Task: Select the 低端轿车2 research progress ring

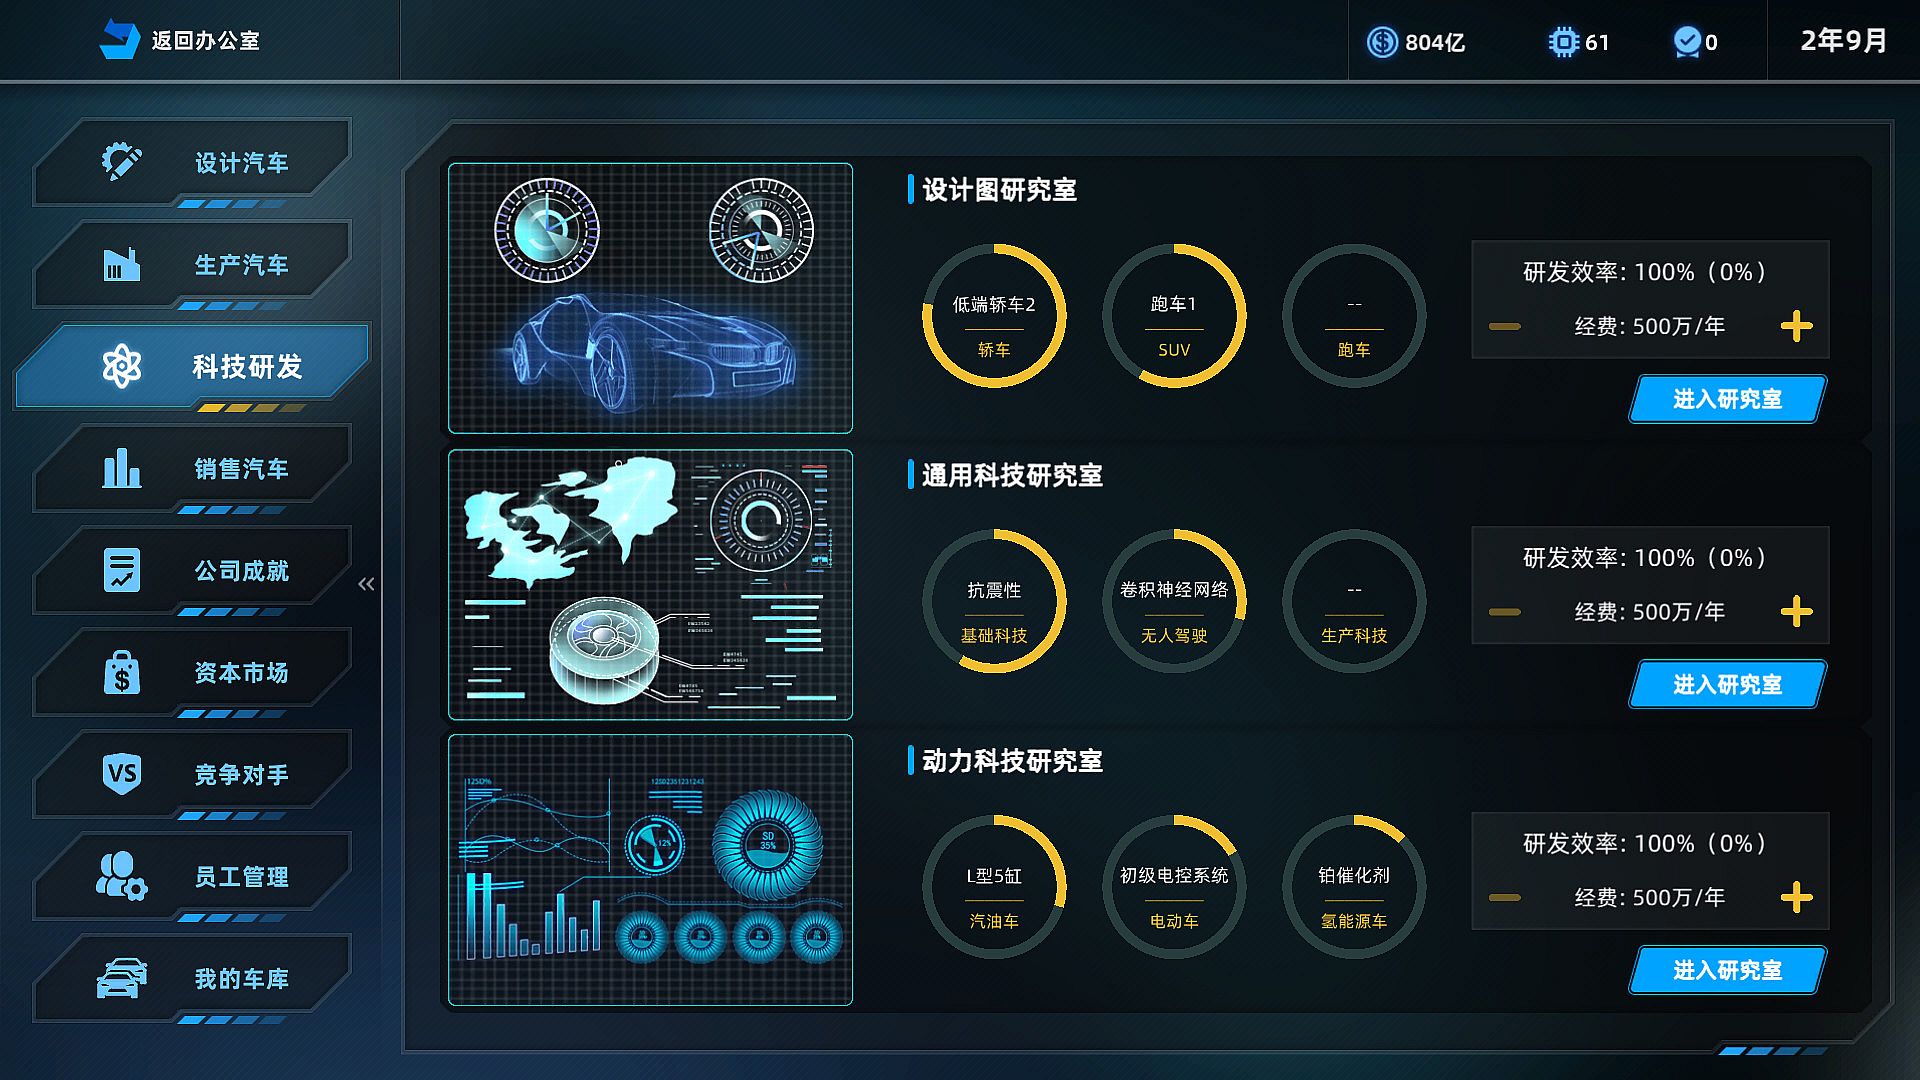Action: coord(994,316)
